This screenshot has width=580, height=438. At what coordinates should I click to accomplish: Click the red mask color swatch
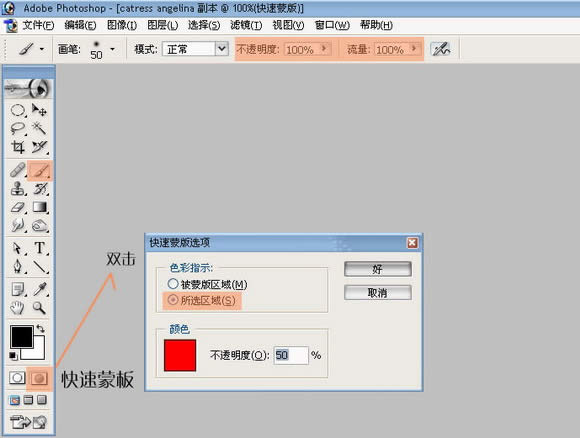coord(180,356)
